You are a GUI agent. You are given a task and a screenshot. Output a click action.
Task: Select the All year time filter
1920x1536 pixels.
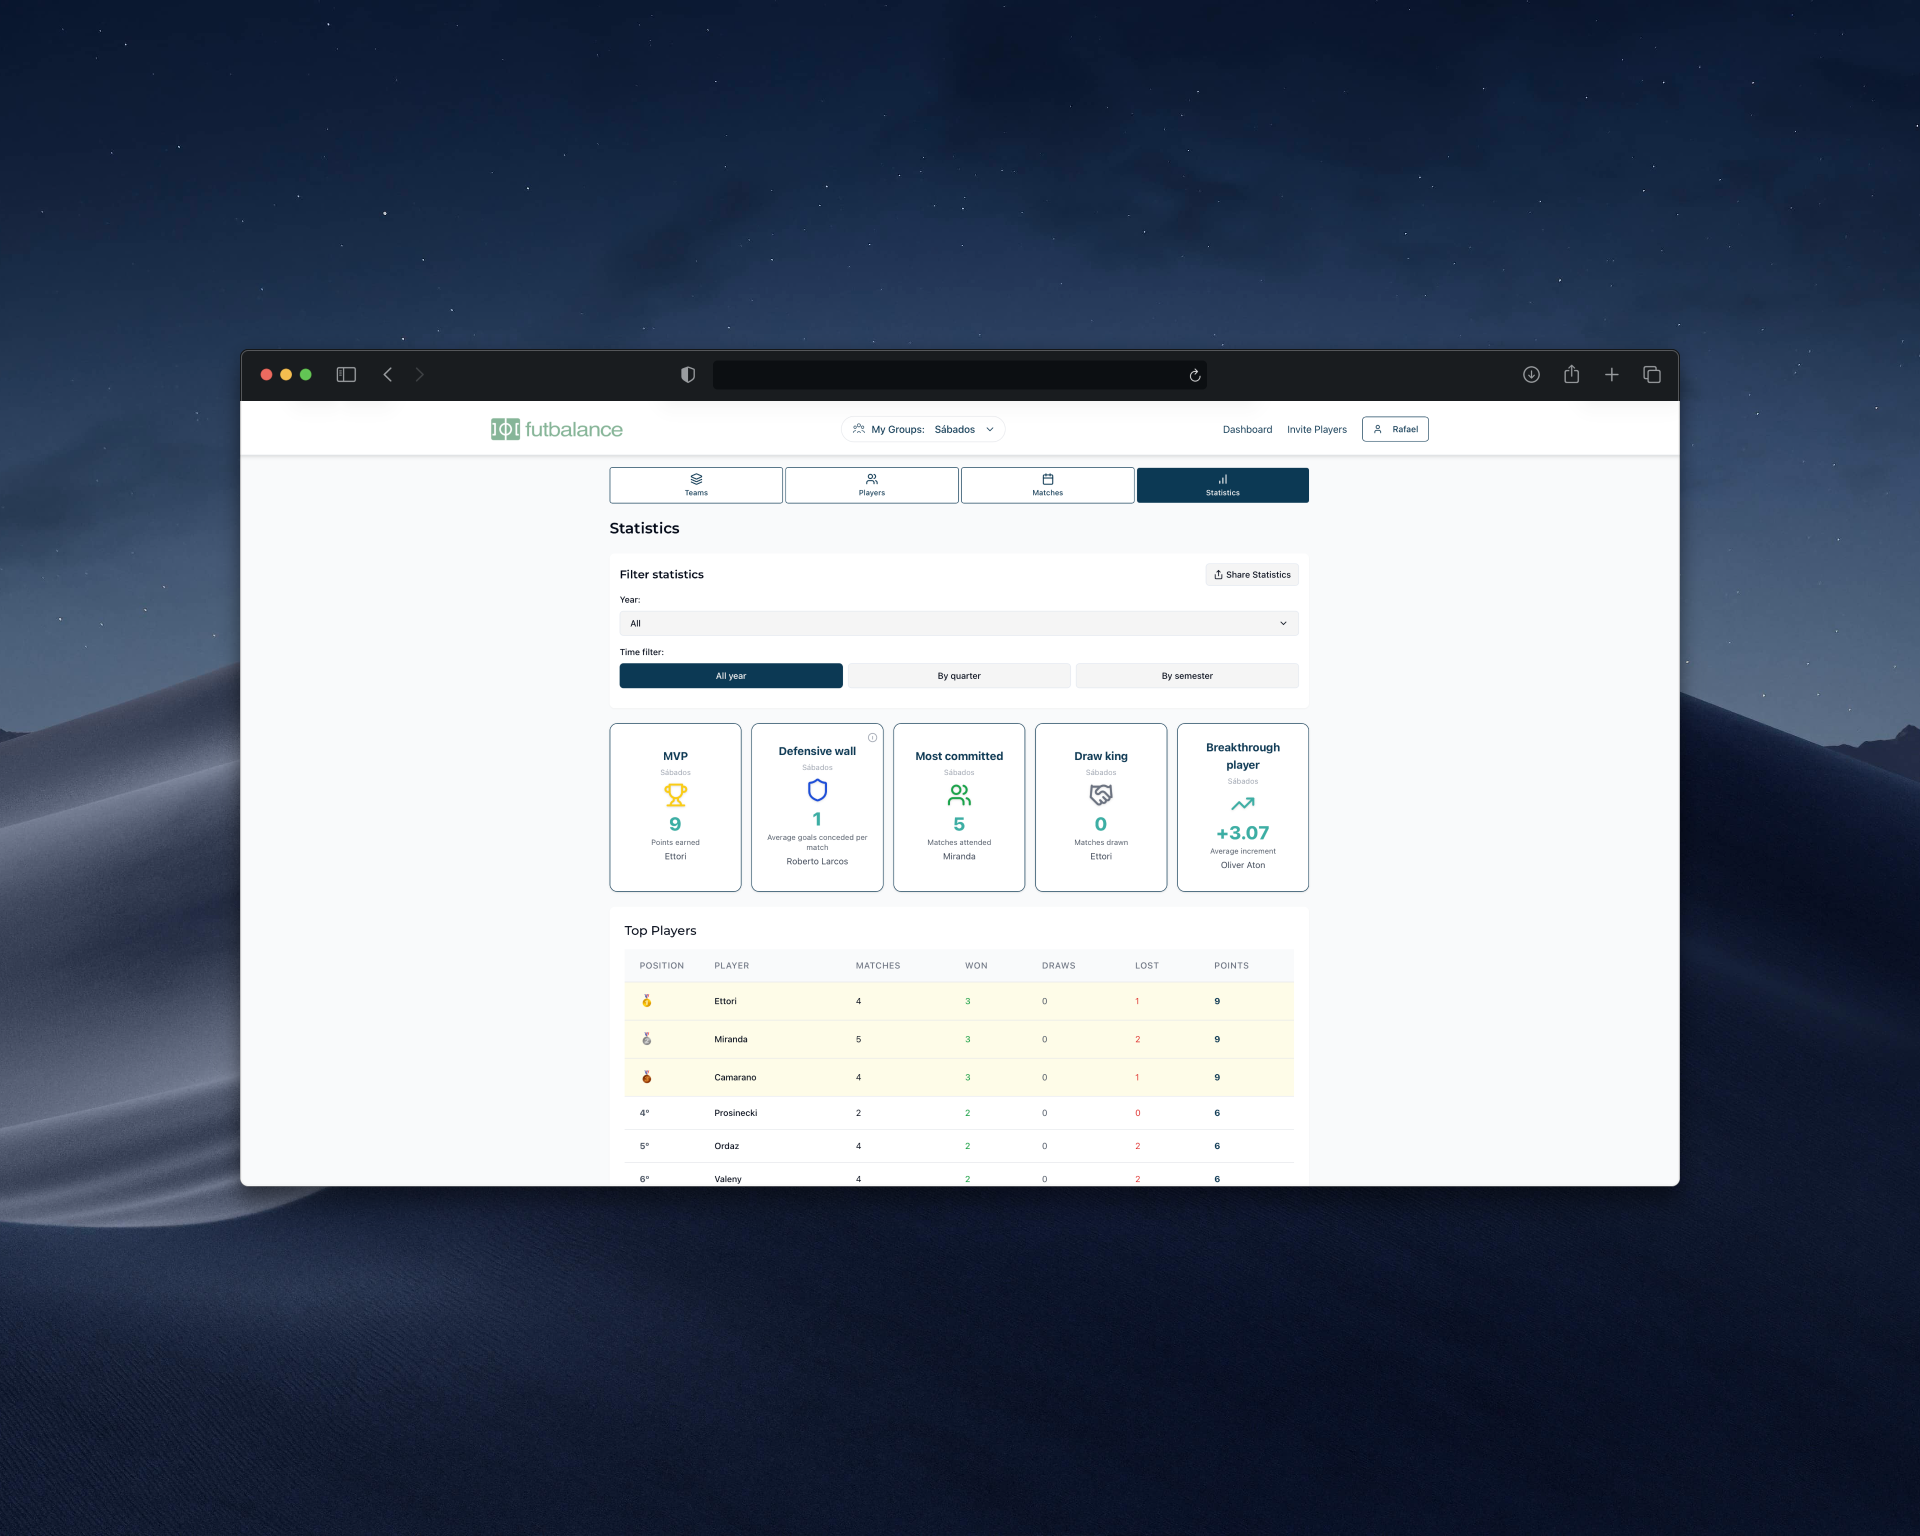point(731,675)
